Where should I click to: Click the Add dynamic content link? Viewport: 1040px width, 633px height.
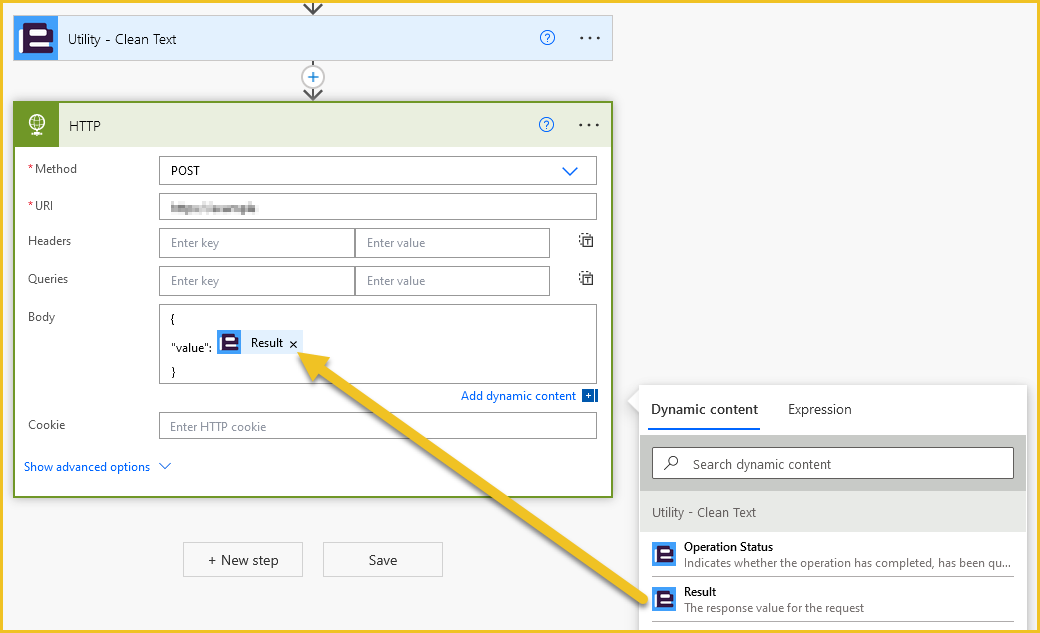pos(520,395)
